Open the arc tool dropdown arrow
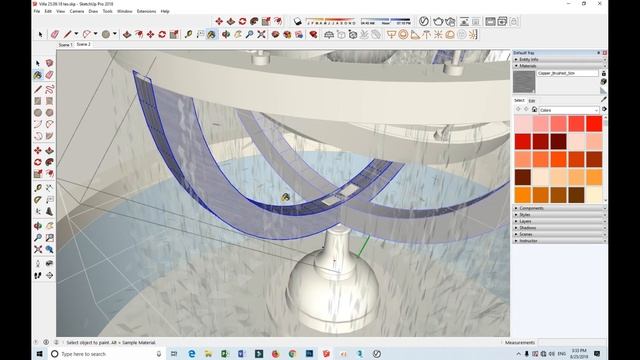640x360 pixels. pos(96,34)
